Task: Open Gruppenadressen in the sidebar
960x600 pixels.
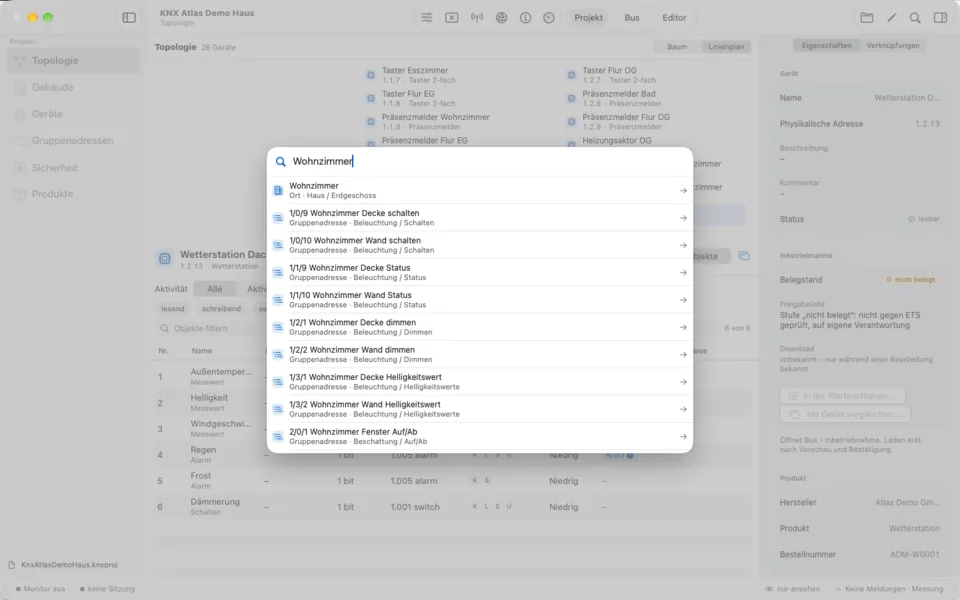Action: pos(73,141)
